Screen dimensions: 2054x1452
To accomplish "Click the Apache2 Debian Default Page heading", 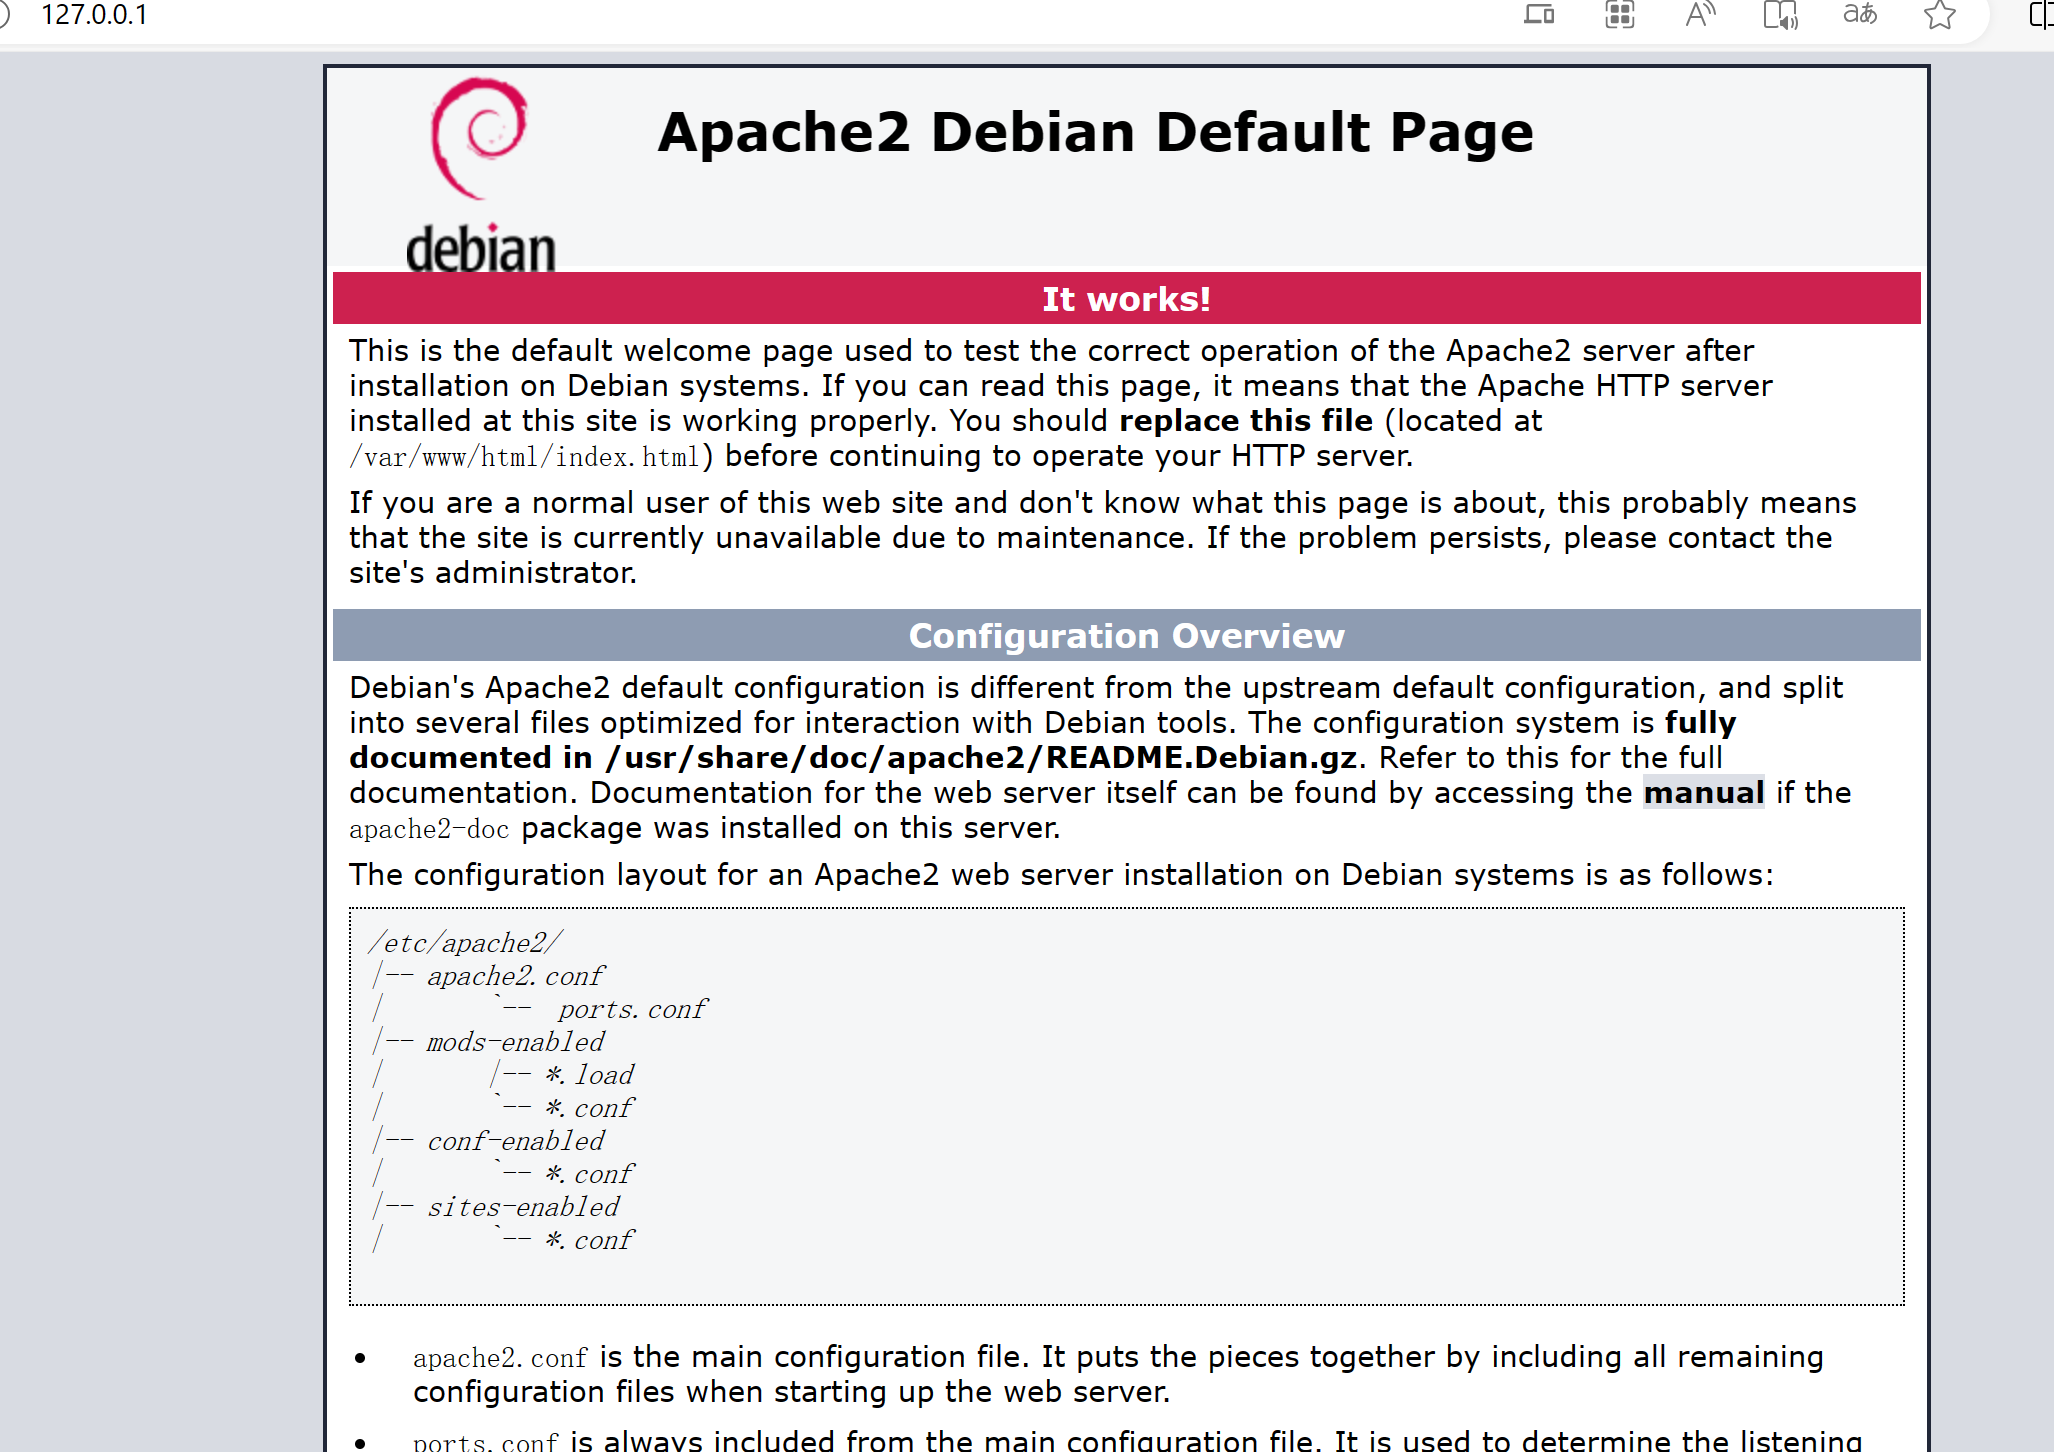I will [1095, 132].
